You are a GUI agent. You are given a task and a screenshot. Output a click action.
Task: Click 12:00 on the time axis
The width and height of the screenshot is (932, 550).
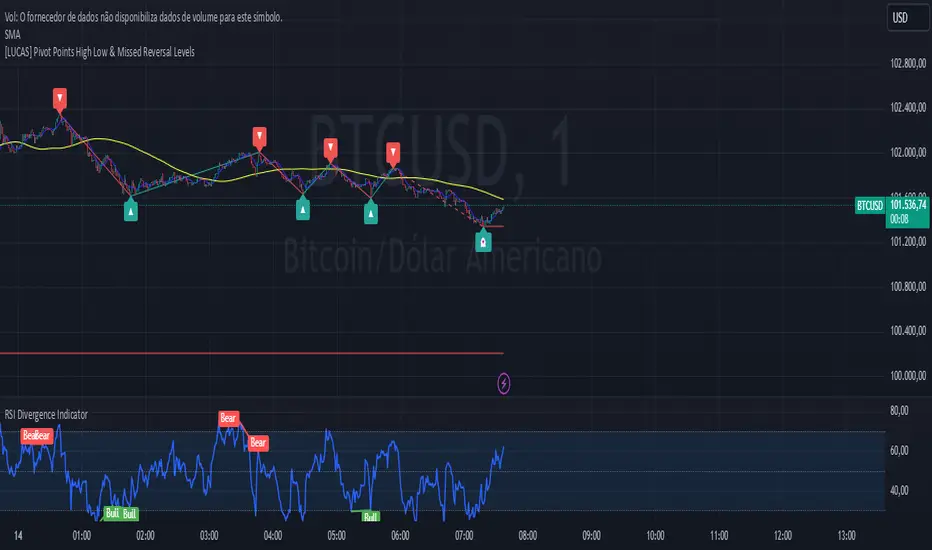tap(783, 536)
